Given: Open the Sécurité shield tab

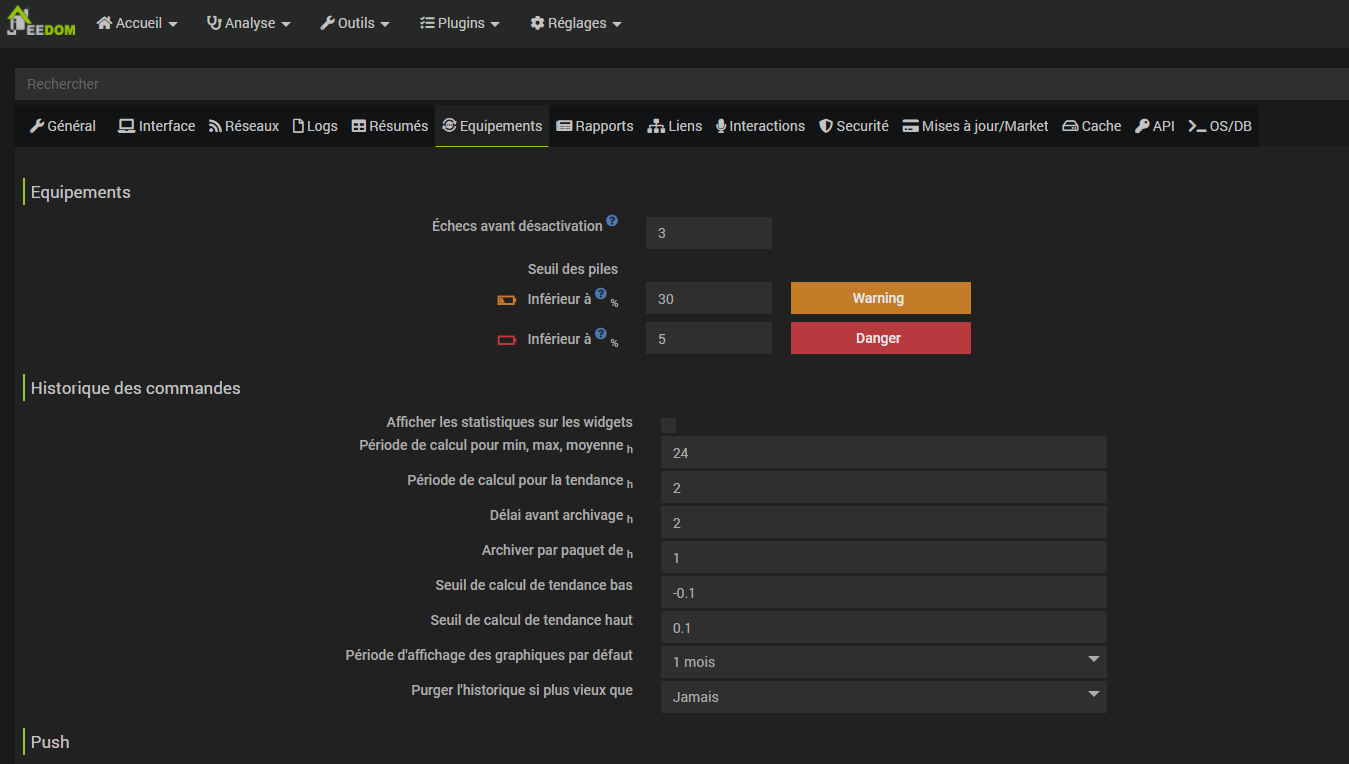Looking at the screenshot, I should (x=853, y=126).
